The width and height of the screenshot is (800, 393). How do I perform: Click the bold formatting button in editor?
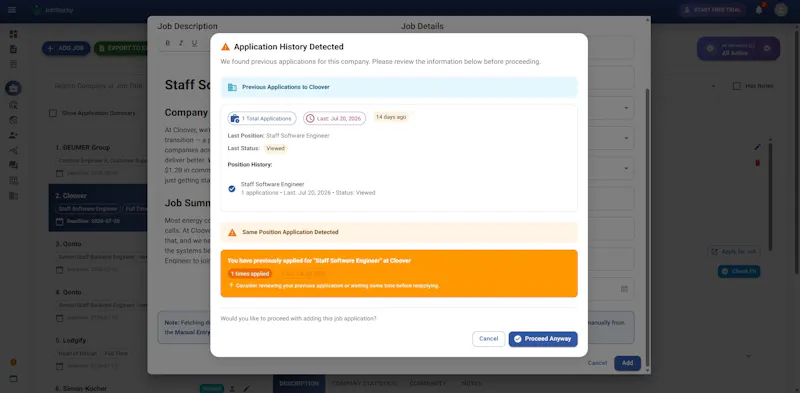point(168,43)
